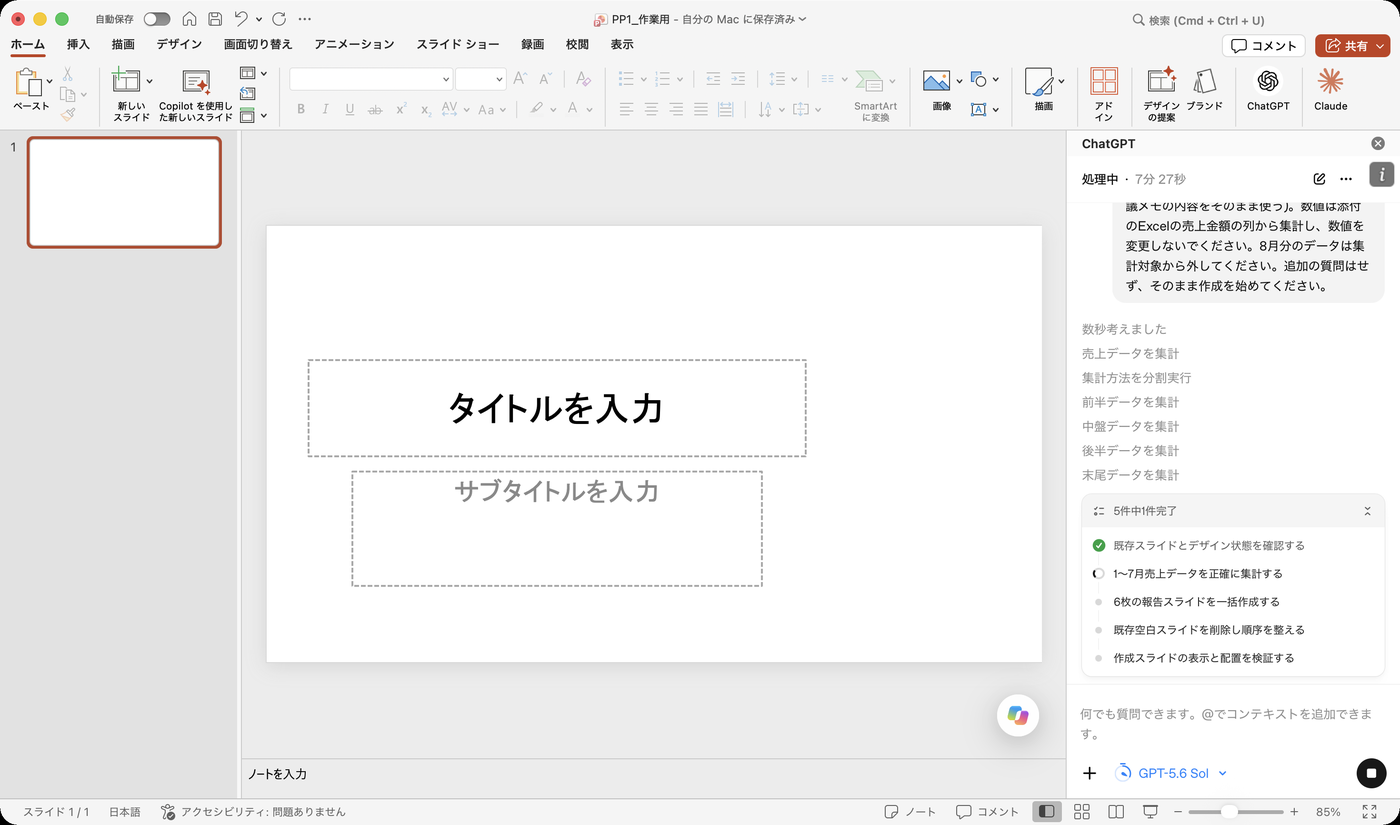Stop ChatGPT processing with stop button
The height and width of the screenshot is (825, 1400).
tap(1371, 773)
